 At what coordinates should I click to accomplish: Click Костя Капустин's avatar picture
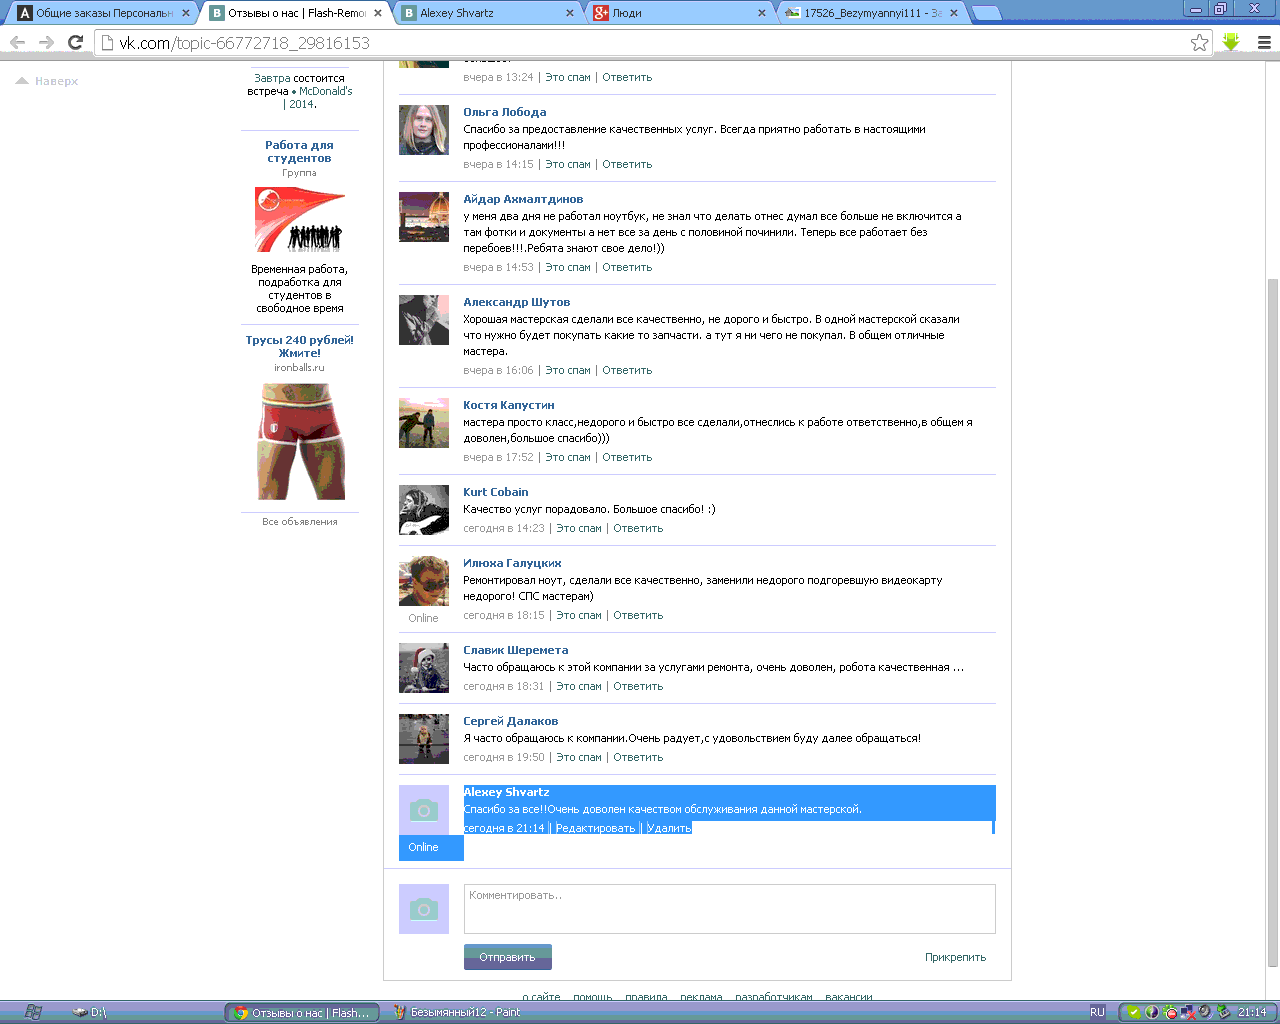point(424,423)
